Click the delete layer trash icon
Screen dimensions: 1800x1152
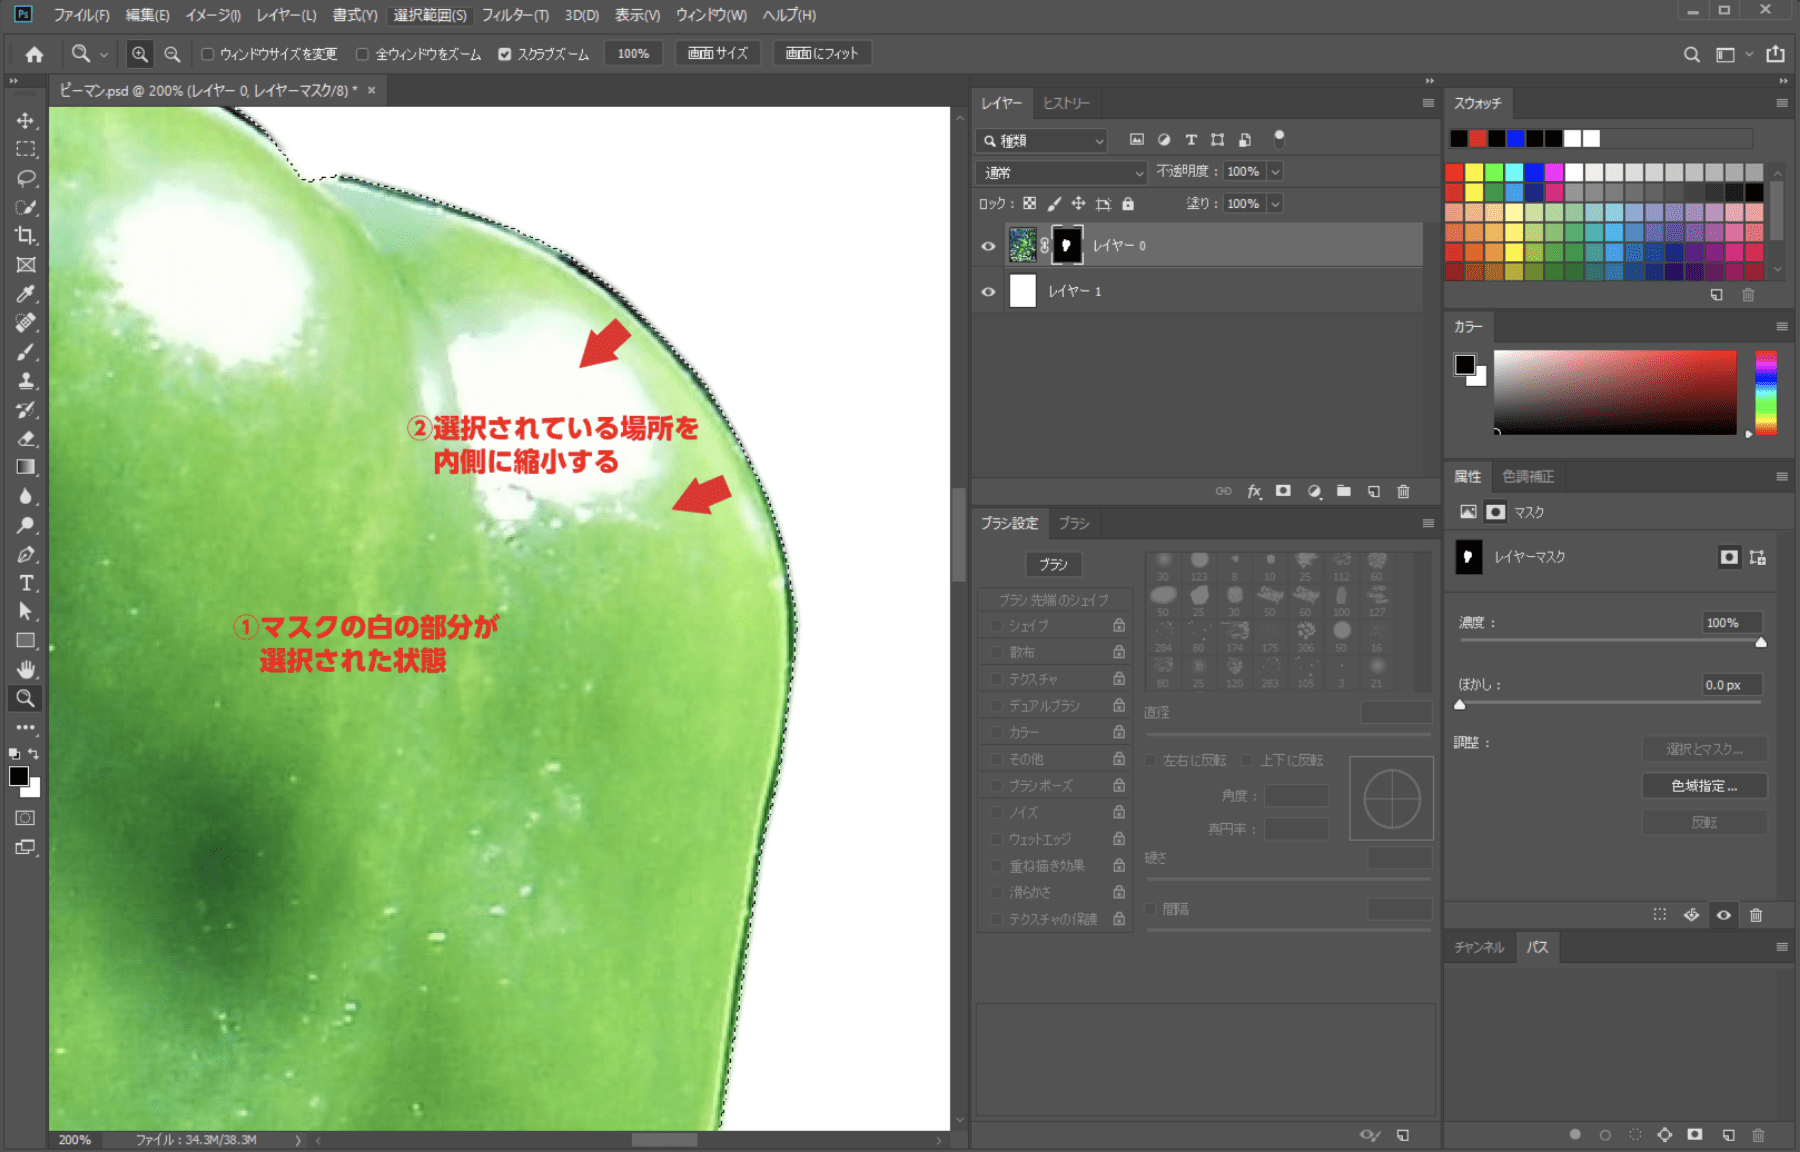pyautogui.click(x=1403, y=491)
